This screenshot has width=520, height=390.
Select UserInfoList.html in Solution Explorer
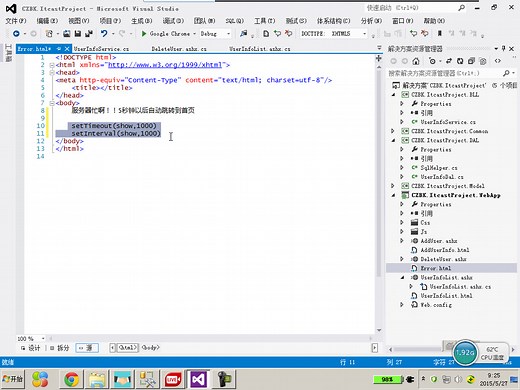(x=446, y=296)
